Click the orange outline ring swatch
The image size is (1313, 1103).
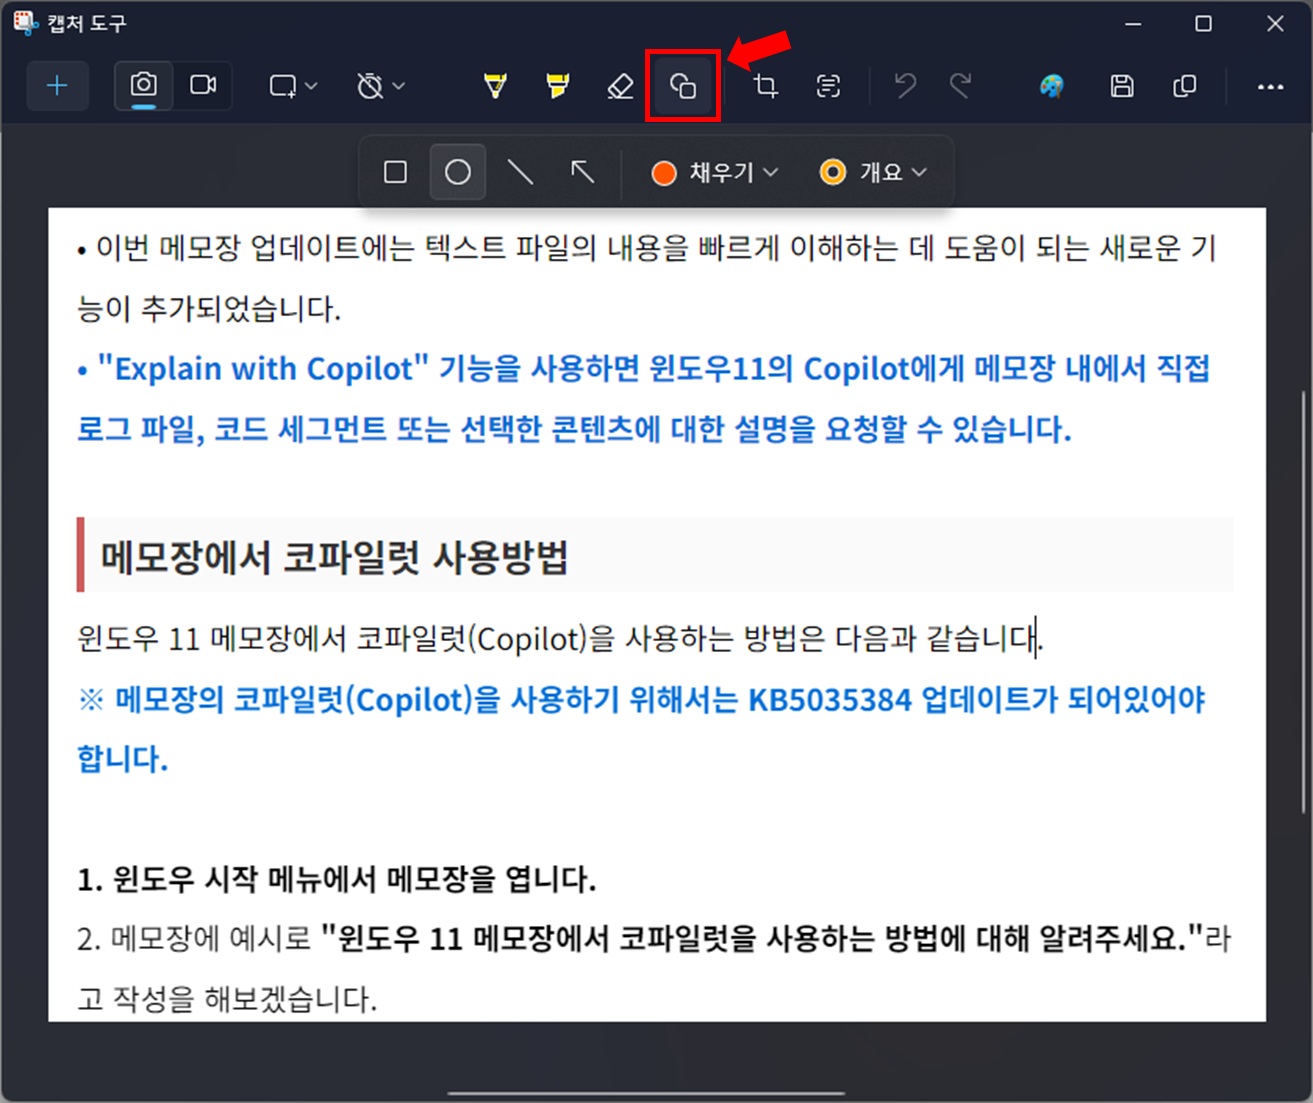pyautogui.click(x=832, y=173)
